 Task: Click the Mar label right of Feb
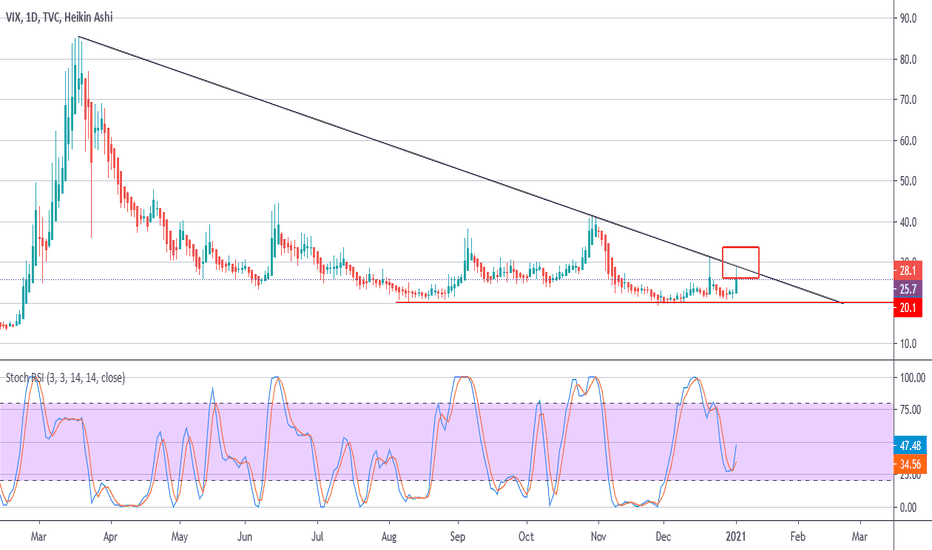pyautogui.click(x=859, y=536)
